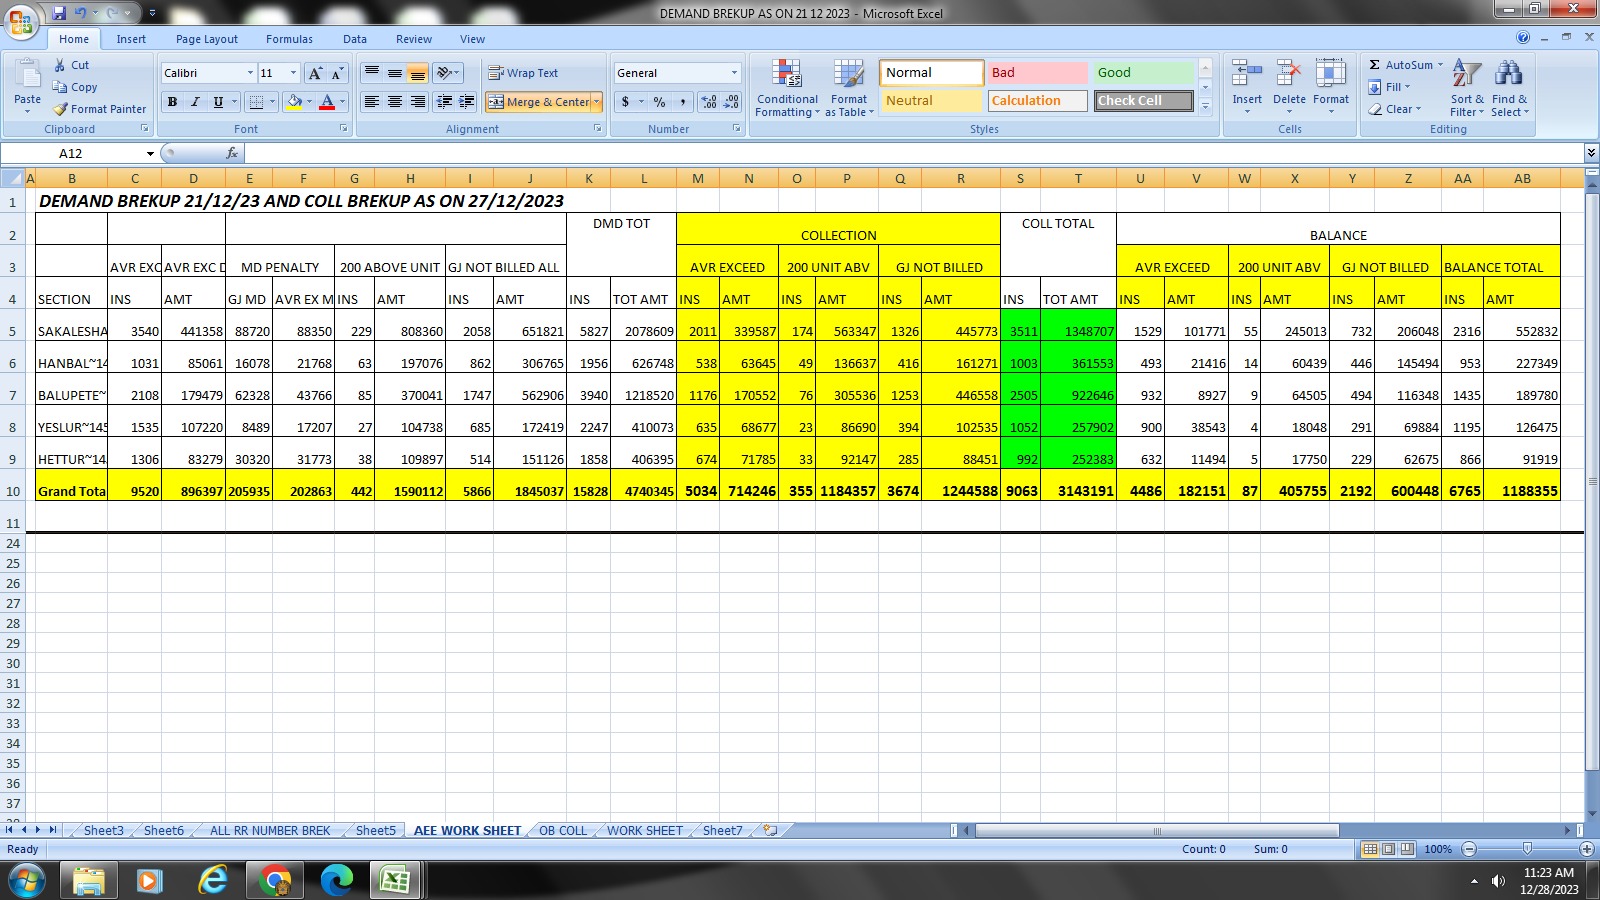The width and height of the screenshot is (1600, 900).
Task: Open the Page Layout ribbon tab
Action: (x=207, y=39)
